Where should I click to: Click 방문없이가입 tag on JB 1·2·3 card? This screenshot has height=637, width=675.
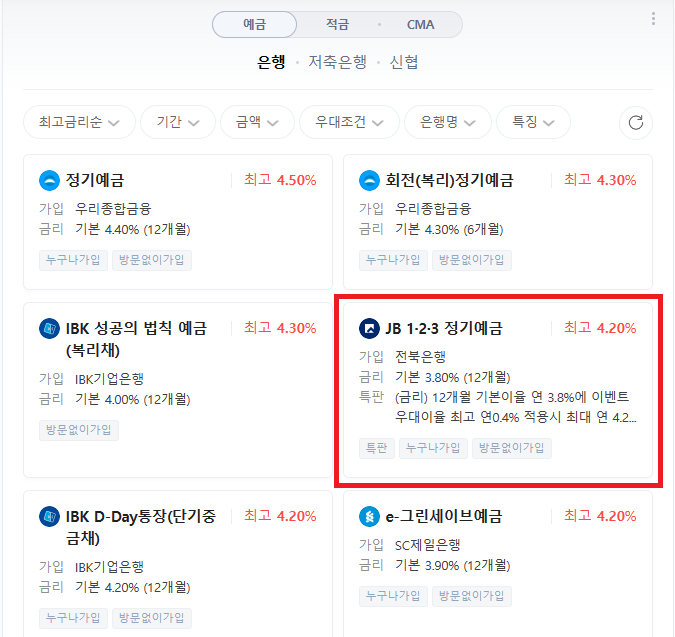[512, 448]
